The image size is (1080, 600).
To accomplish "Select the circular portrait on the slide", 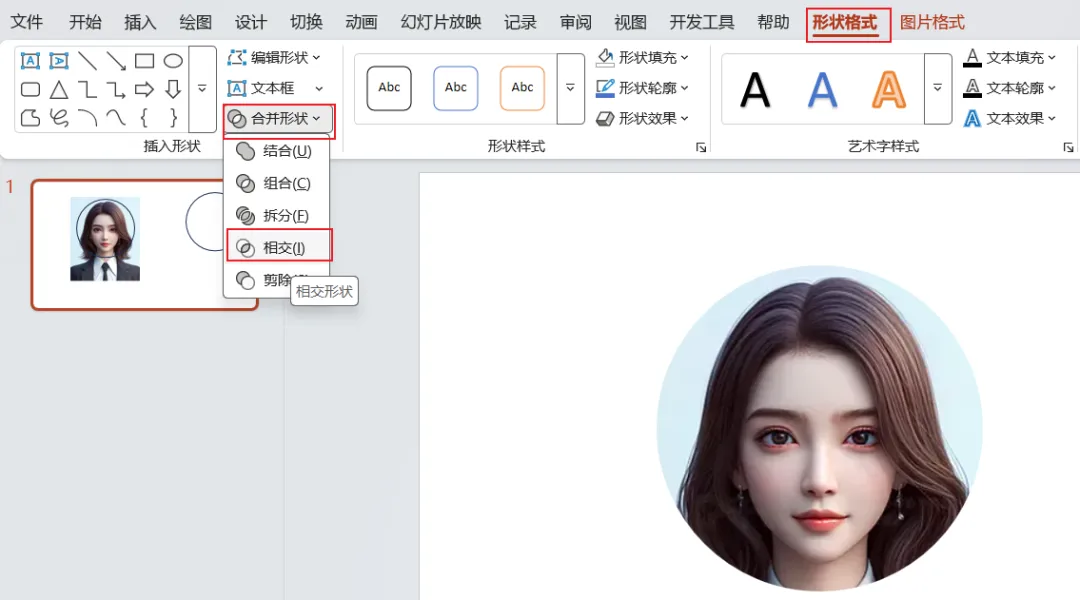I will [x=820, y=428].
